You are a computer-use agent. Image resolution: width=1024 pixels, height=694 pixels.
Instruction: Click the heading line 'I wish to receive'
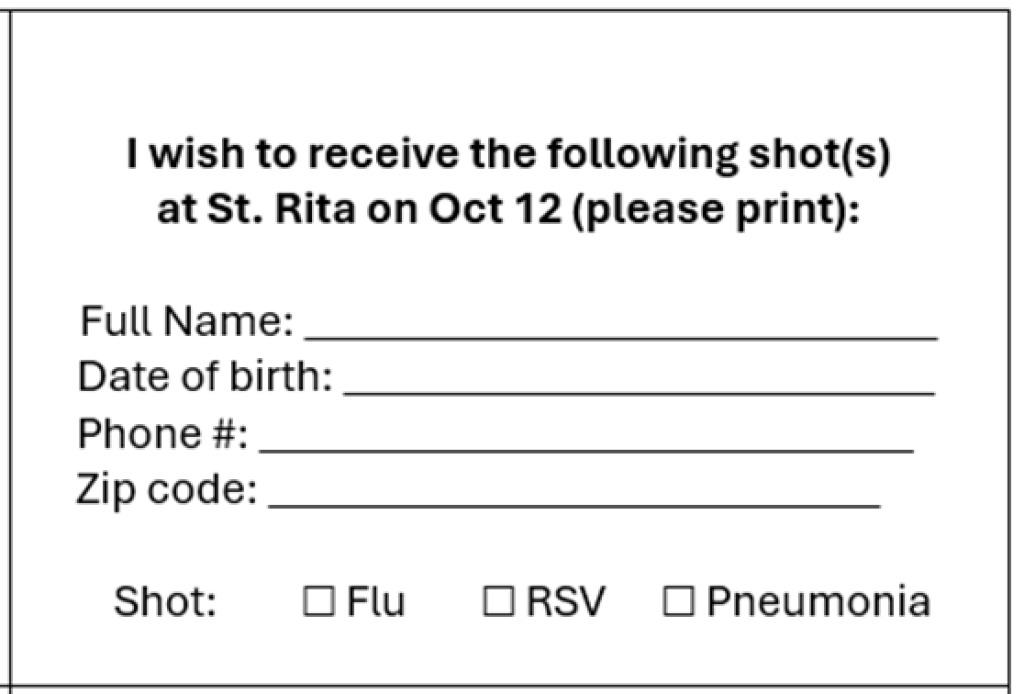(292, 153)
